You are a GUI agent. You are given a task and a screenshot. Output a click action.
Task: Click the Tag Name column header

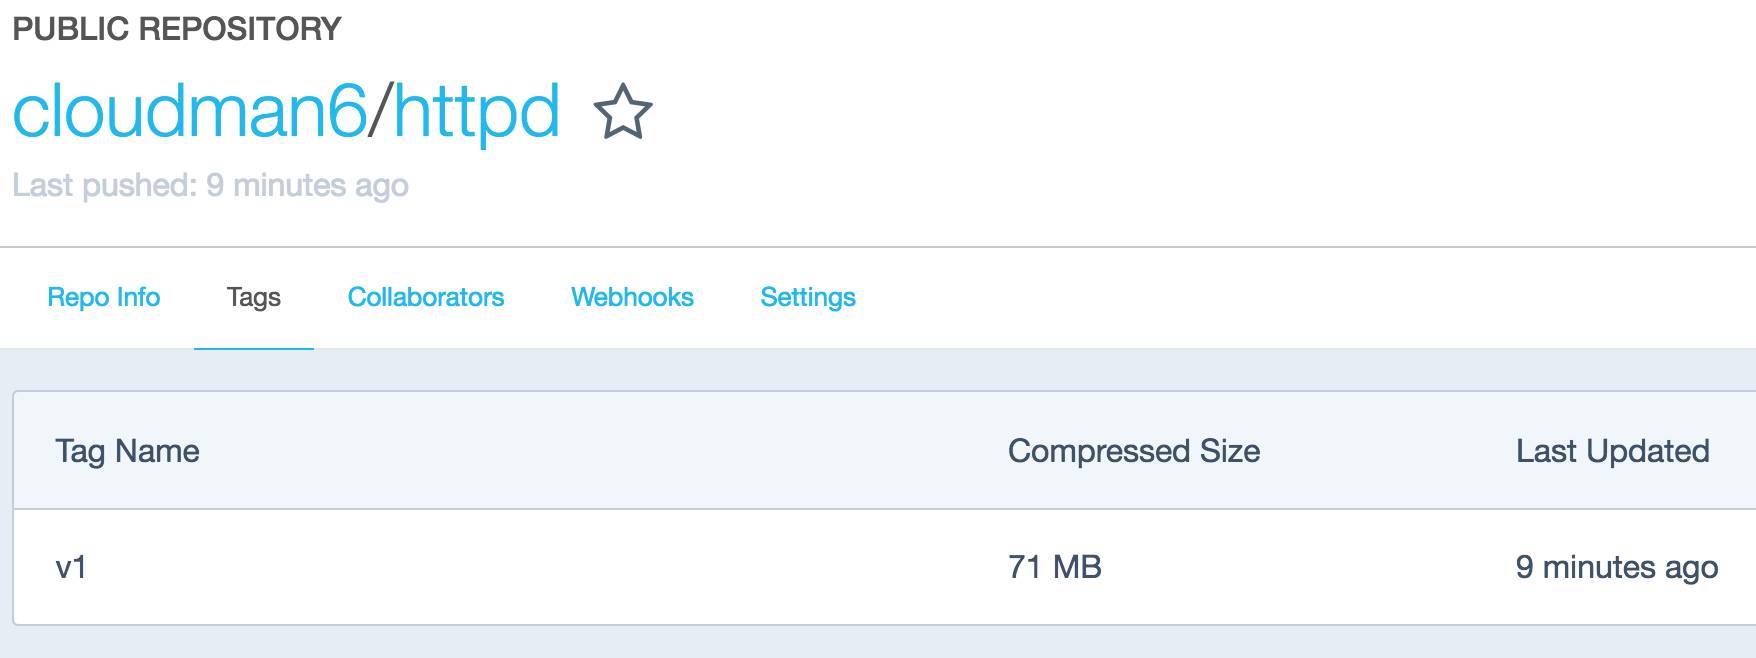(127, 451)
